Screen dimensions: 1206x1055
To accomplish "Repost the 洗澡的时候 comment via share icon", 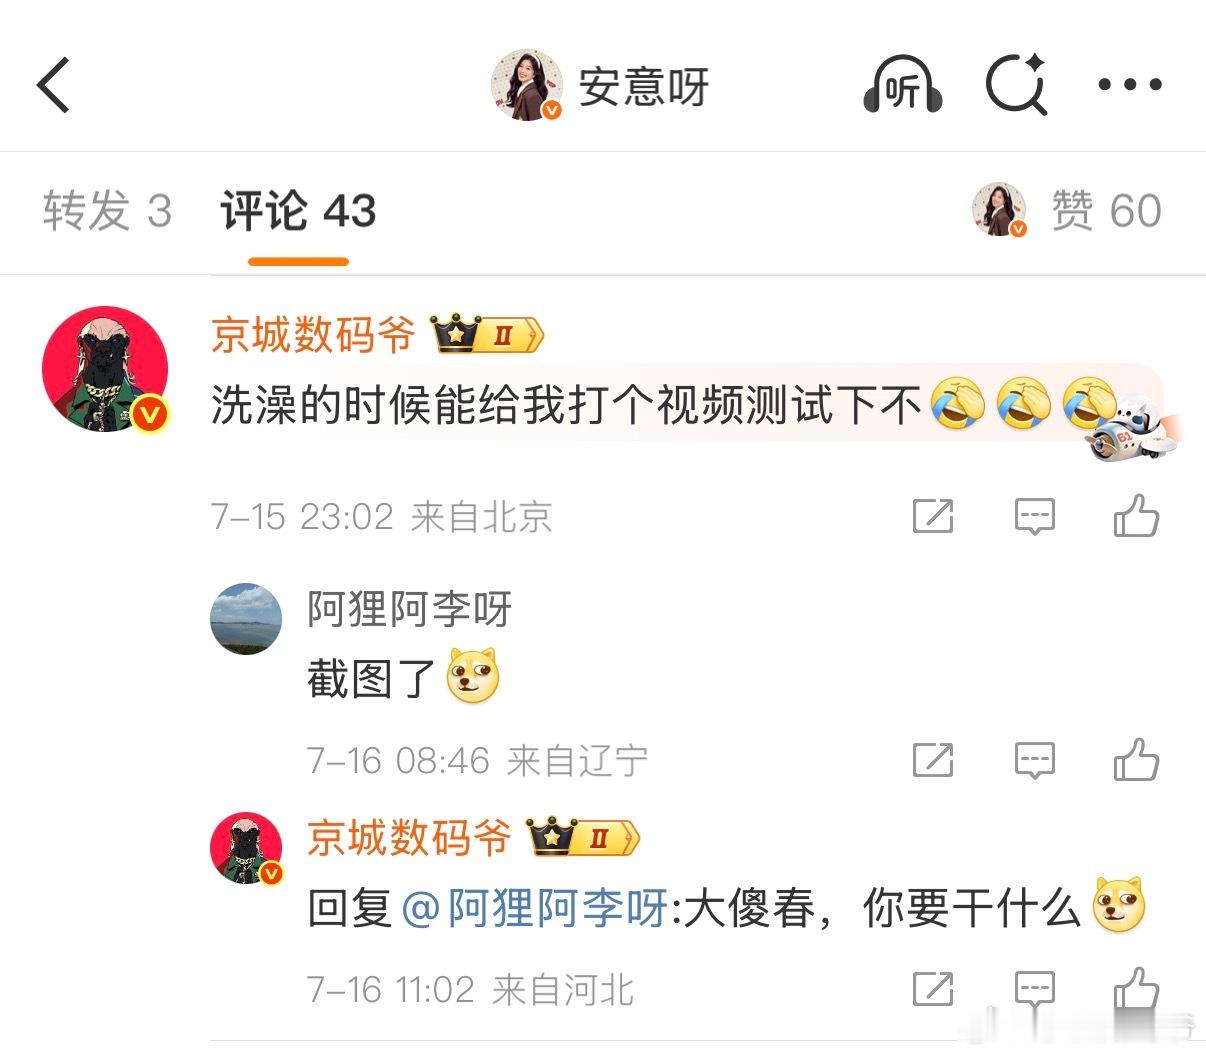I will [x=933, y=516].
